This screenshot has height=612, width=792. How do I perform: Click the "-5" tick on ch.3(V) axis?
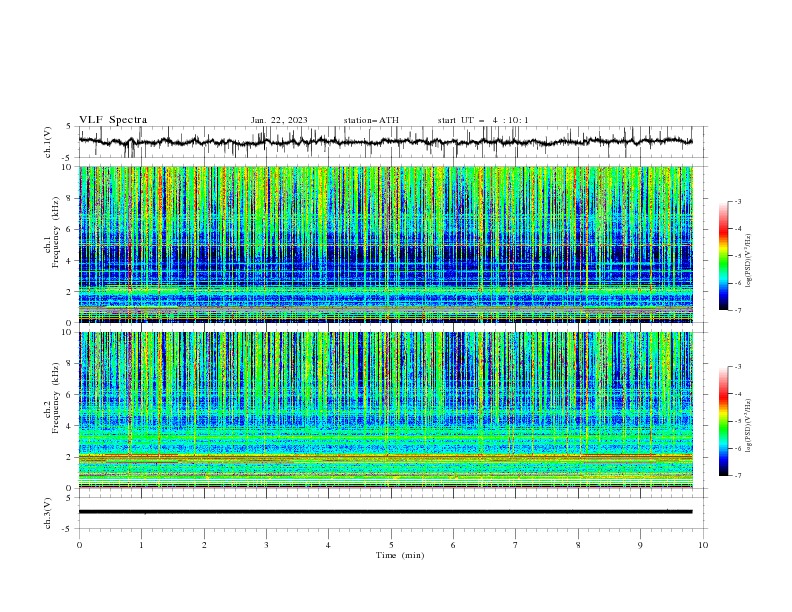point(67,529)
